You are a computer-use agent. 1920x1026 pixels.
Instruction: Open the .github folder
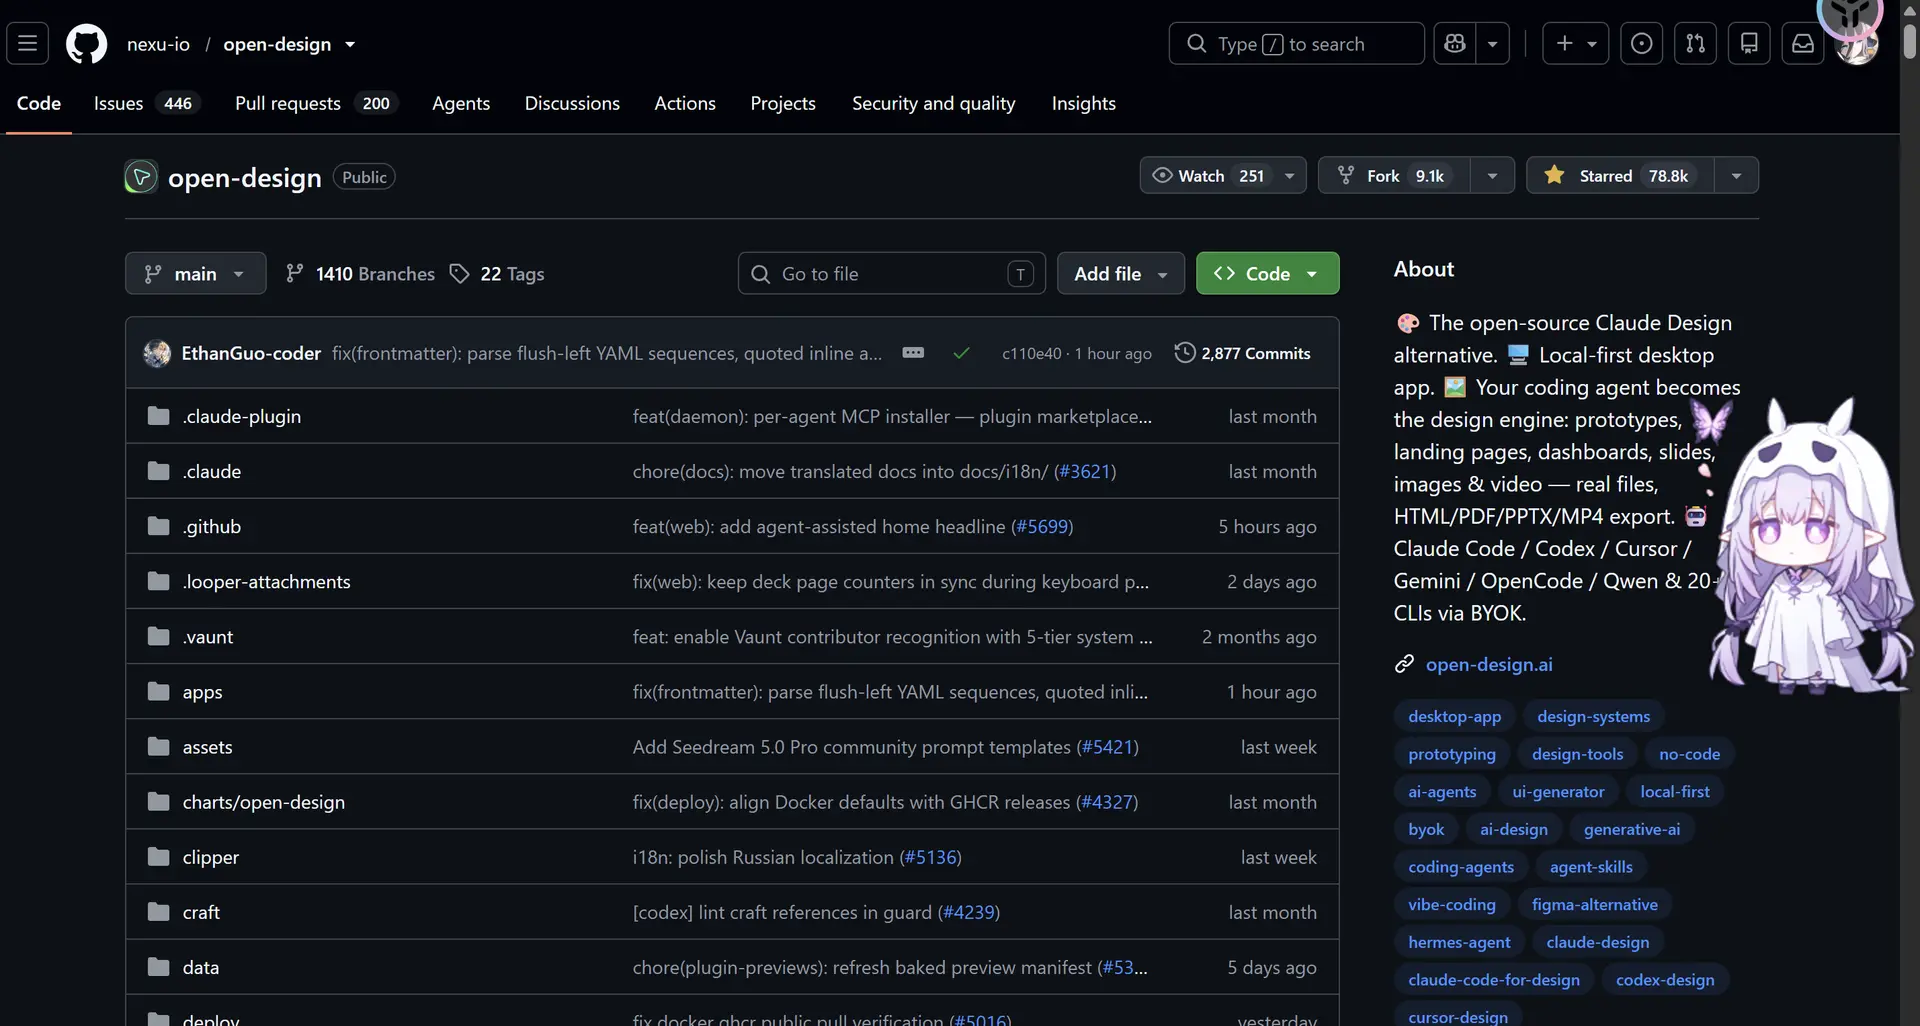[211, 526]
